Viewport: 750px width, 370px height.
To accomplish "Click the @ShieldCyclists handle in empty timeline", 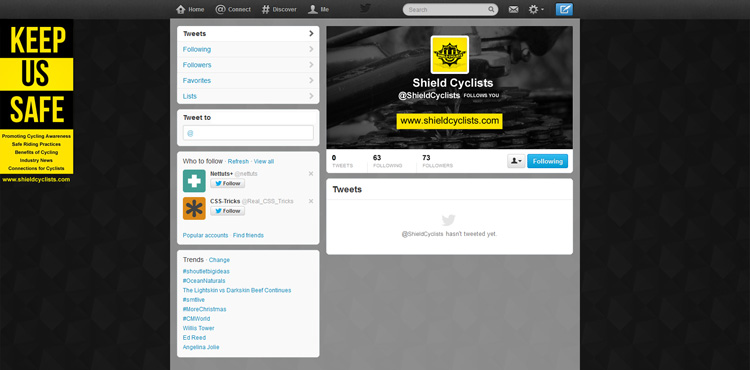I will coord(422,234).
